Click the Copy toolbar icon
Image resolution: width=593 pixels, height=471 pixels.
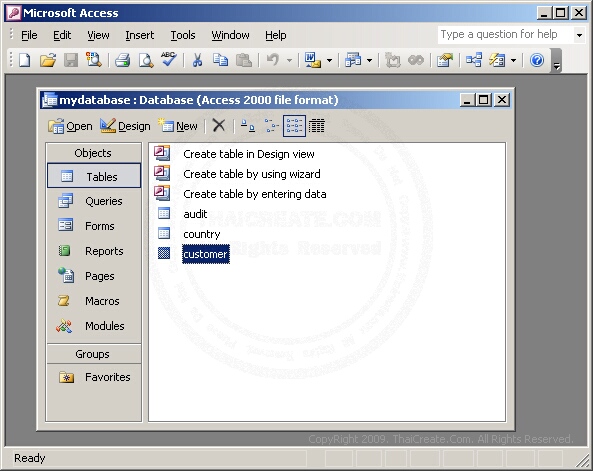(x=220, y=60)
